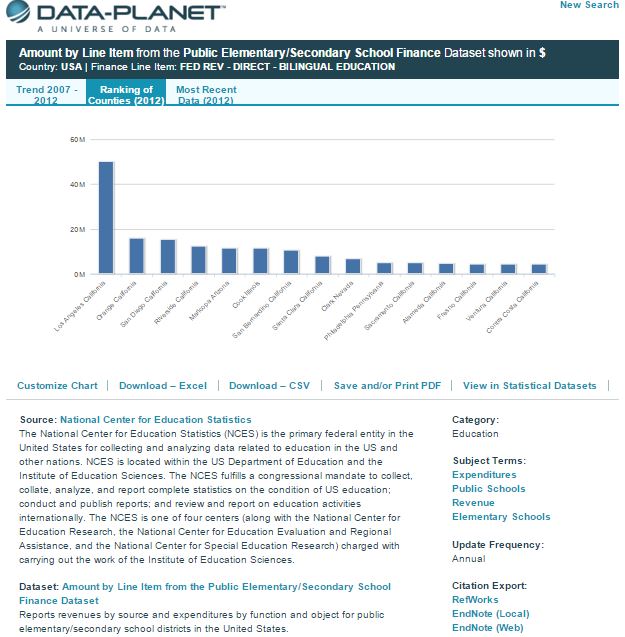Open View in Statistical Datasets
Viewport: 625px width, 637px height.
530,386
